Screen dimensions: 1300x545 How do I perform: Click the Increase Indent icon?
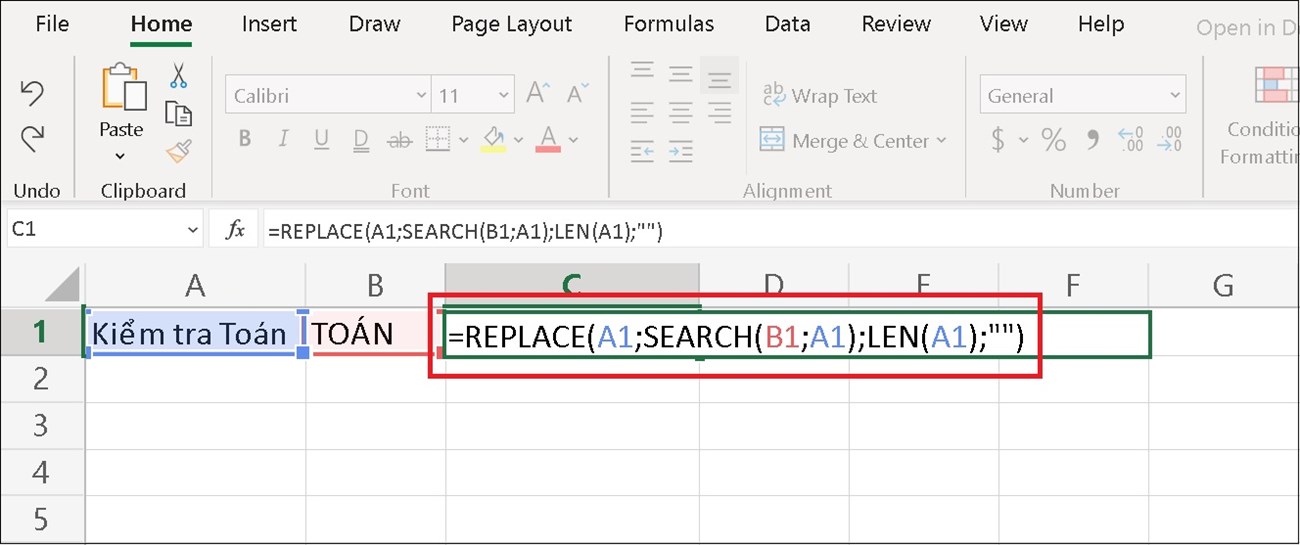coord(681,151)
